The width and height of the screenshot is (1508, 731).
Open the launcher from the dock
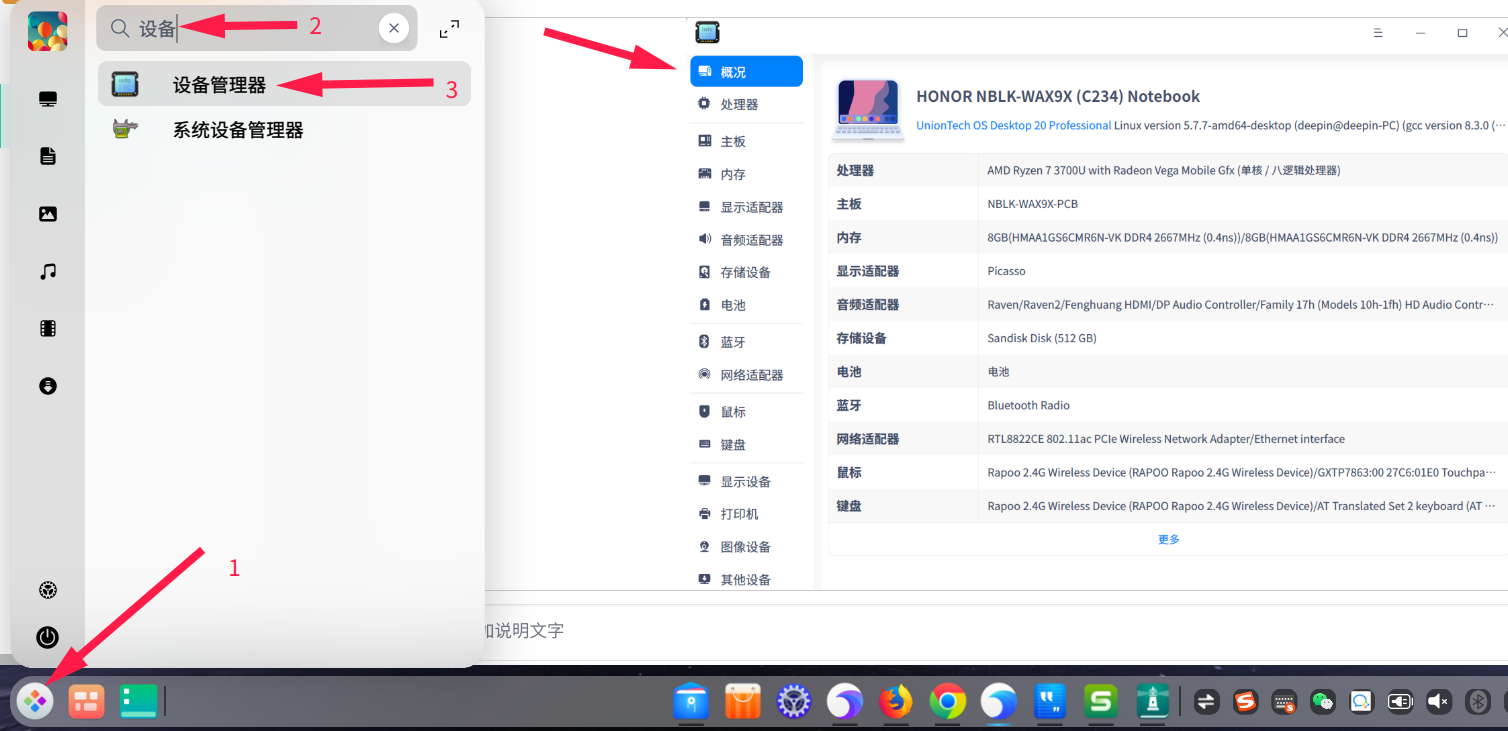click(x=36, y=702)
